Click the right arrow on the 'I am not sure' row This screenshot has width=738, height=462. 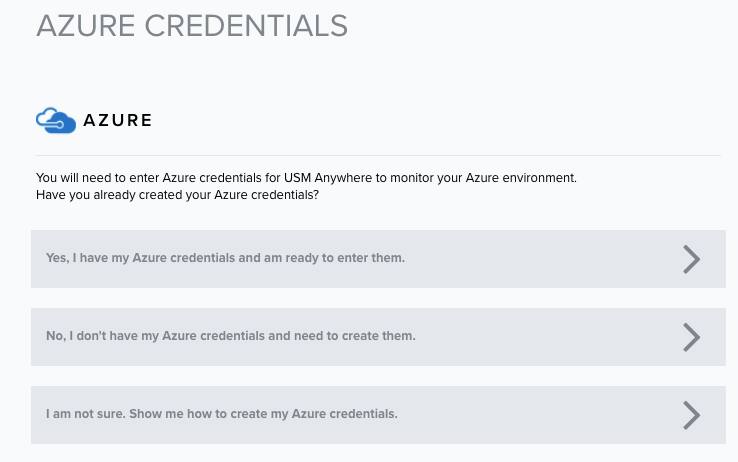coord(691,415)
